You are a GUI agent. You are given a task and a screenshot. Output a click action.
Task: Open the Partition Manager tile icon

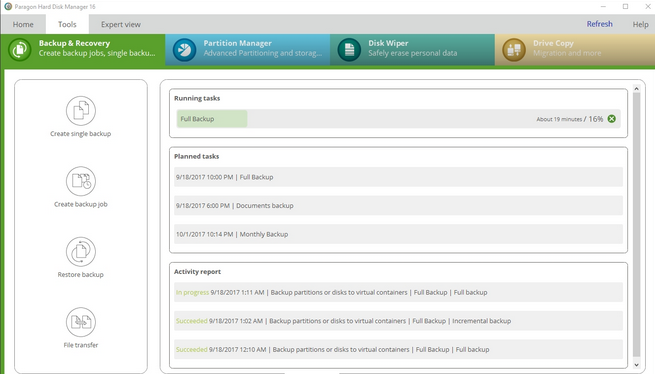[184, 50]
